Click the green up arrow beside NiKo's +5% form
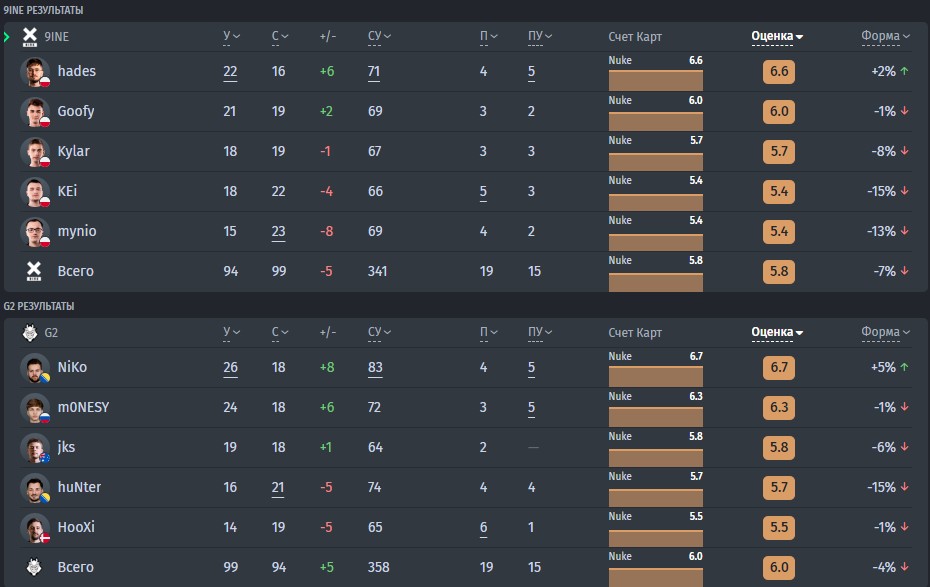Screen dimensions: 930x587 pyautogui.click(x=904, y=367)
